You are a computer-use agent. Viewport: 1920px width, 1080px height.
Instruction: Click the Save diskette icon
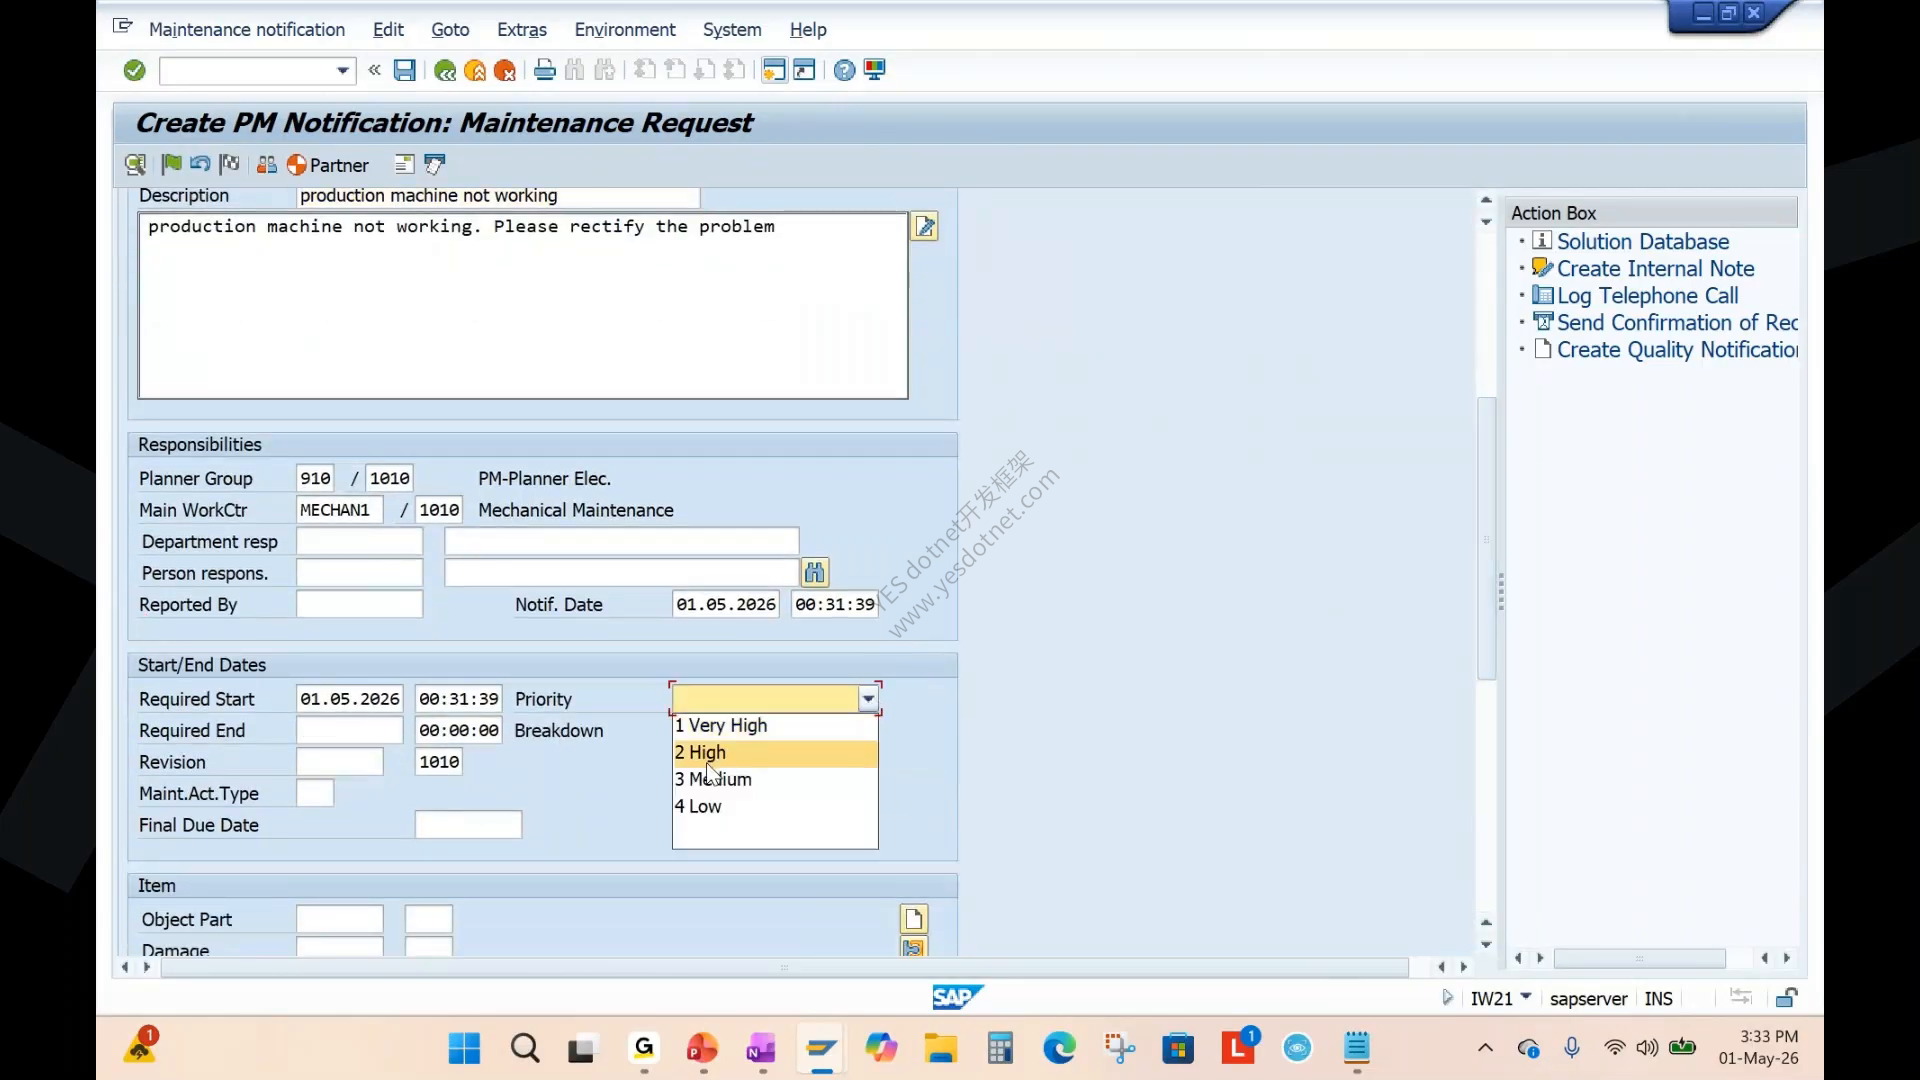point(404,70)
